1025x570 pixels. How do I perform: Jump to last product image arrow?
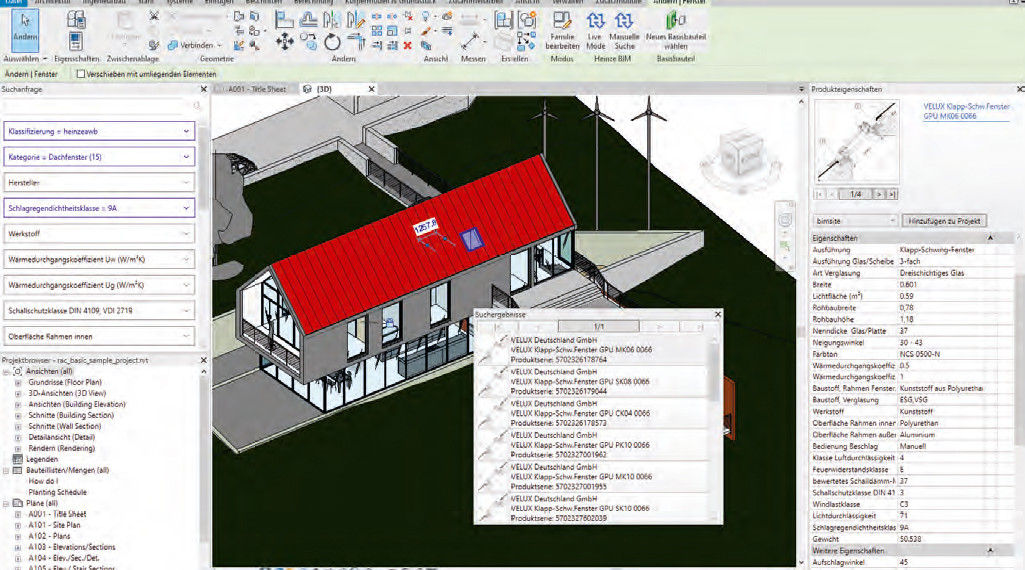point(892,194)
